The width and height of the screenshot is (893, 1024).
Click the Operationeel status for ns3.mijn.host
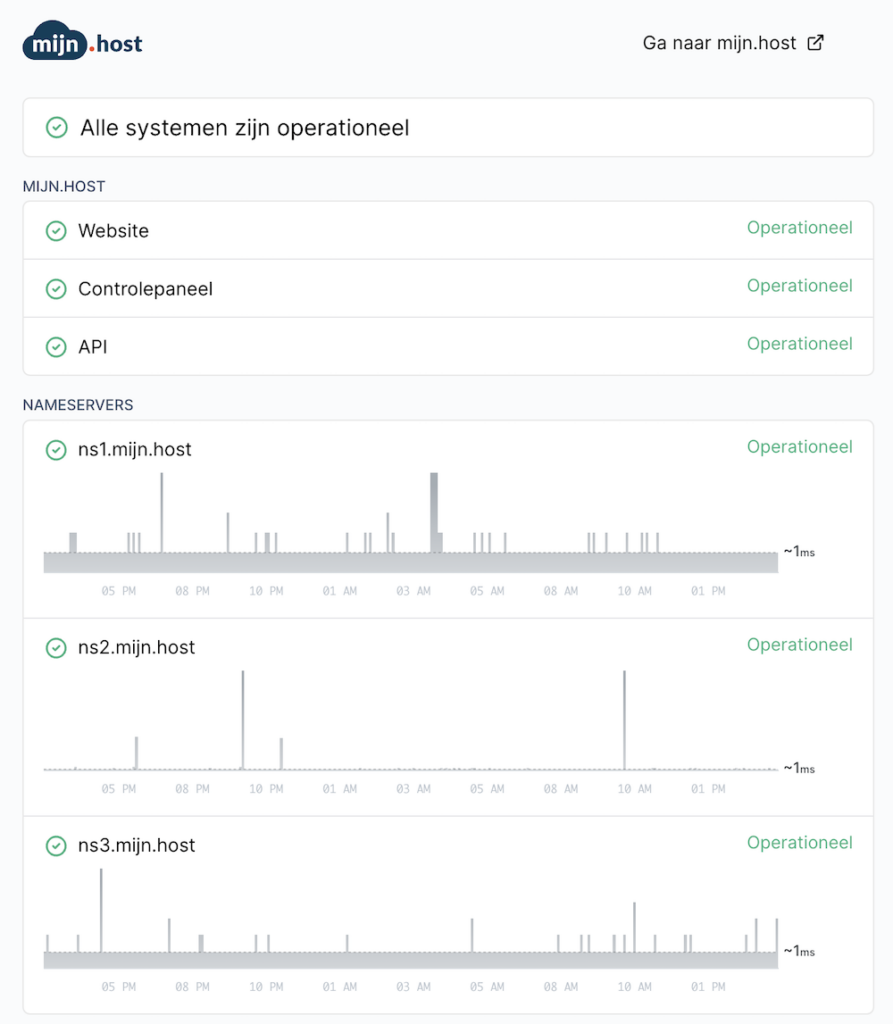click(799, 843)
